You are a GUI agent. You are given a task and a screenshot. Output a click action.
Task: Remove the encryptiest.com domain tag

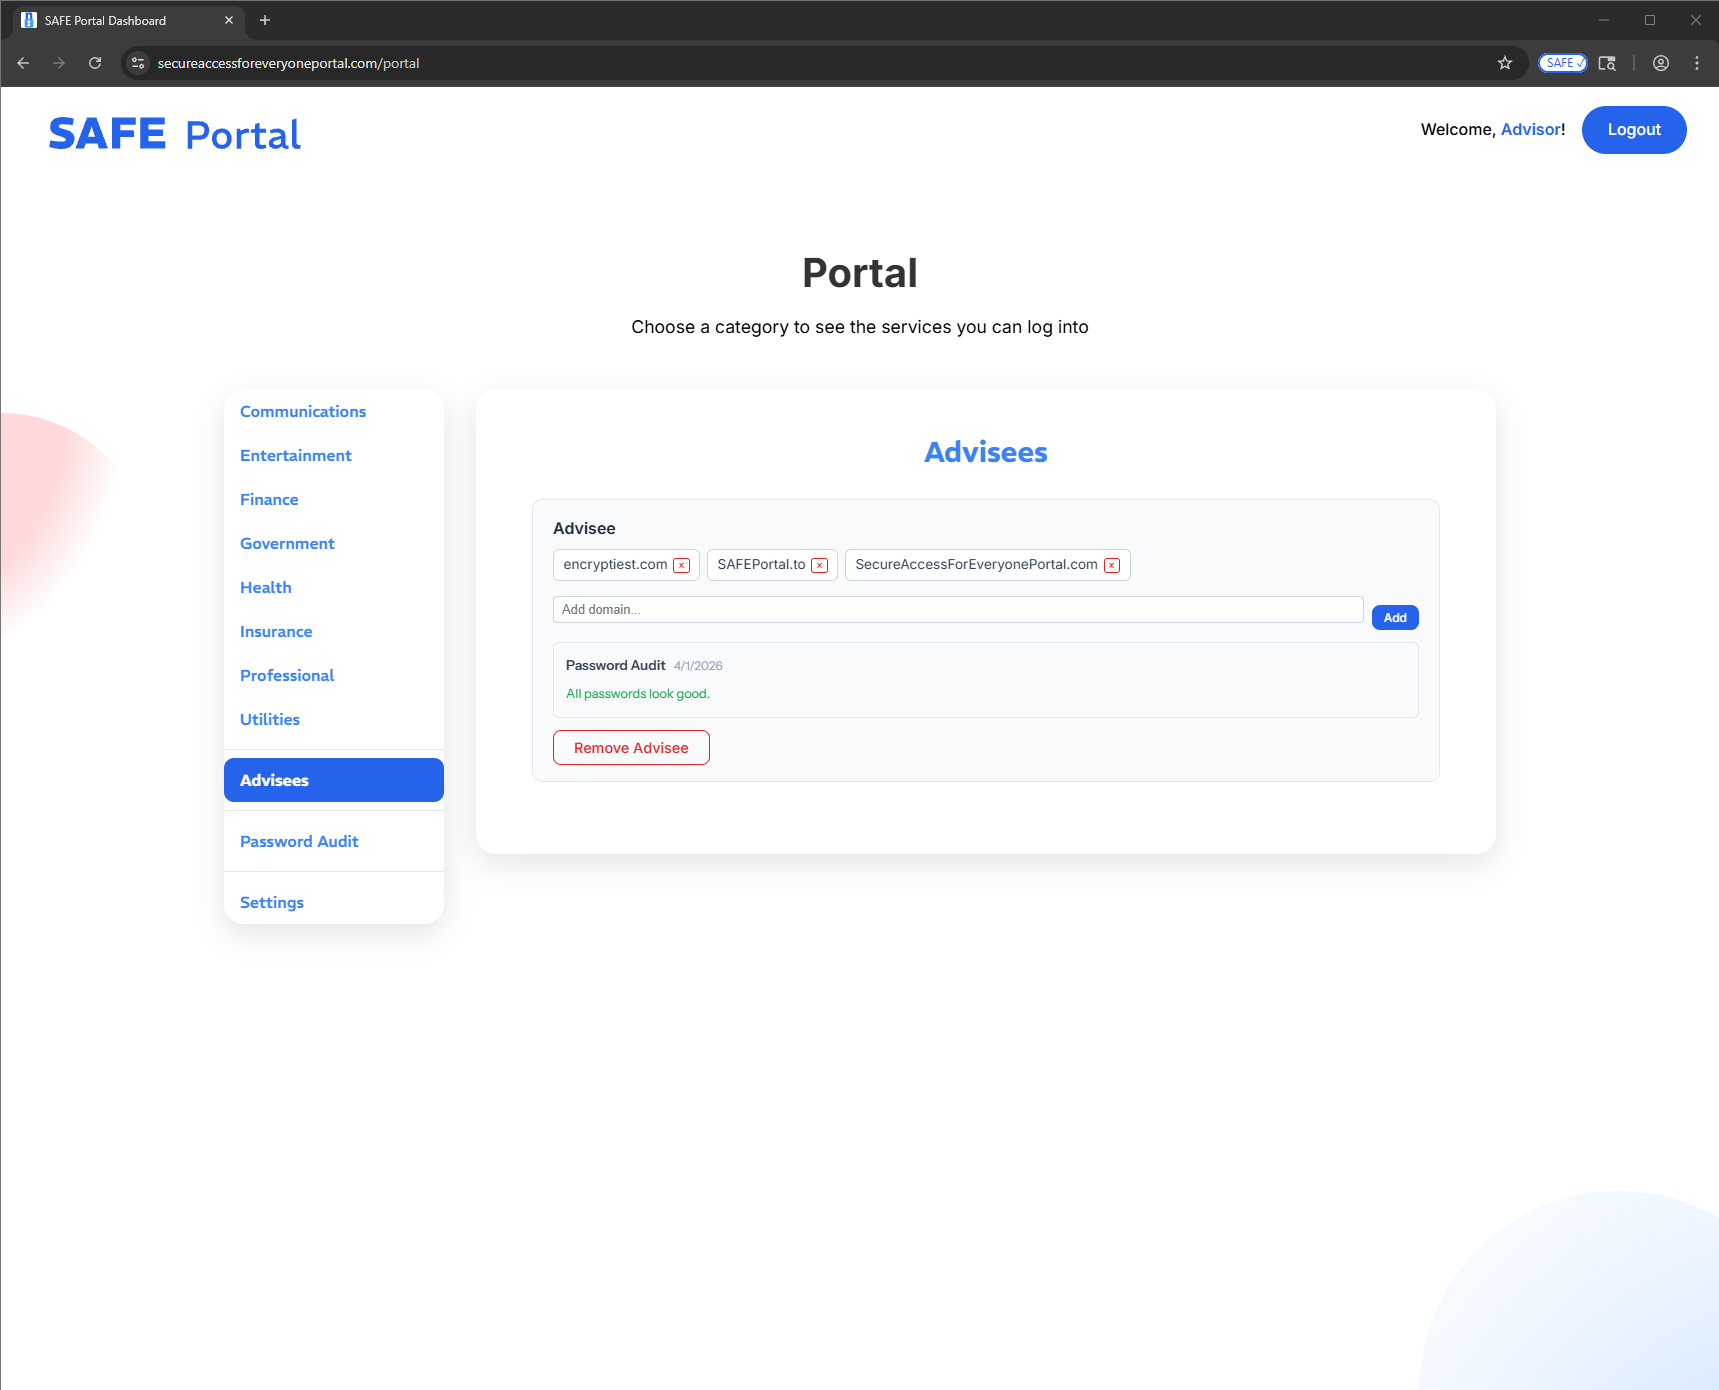coord(682,565)
